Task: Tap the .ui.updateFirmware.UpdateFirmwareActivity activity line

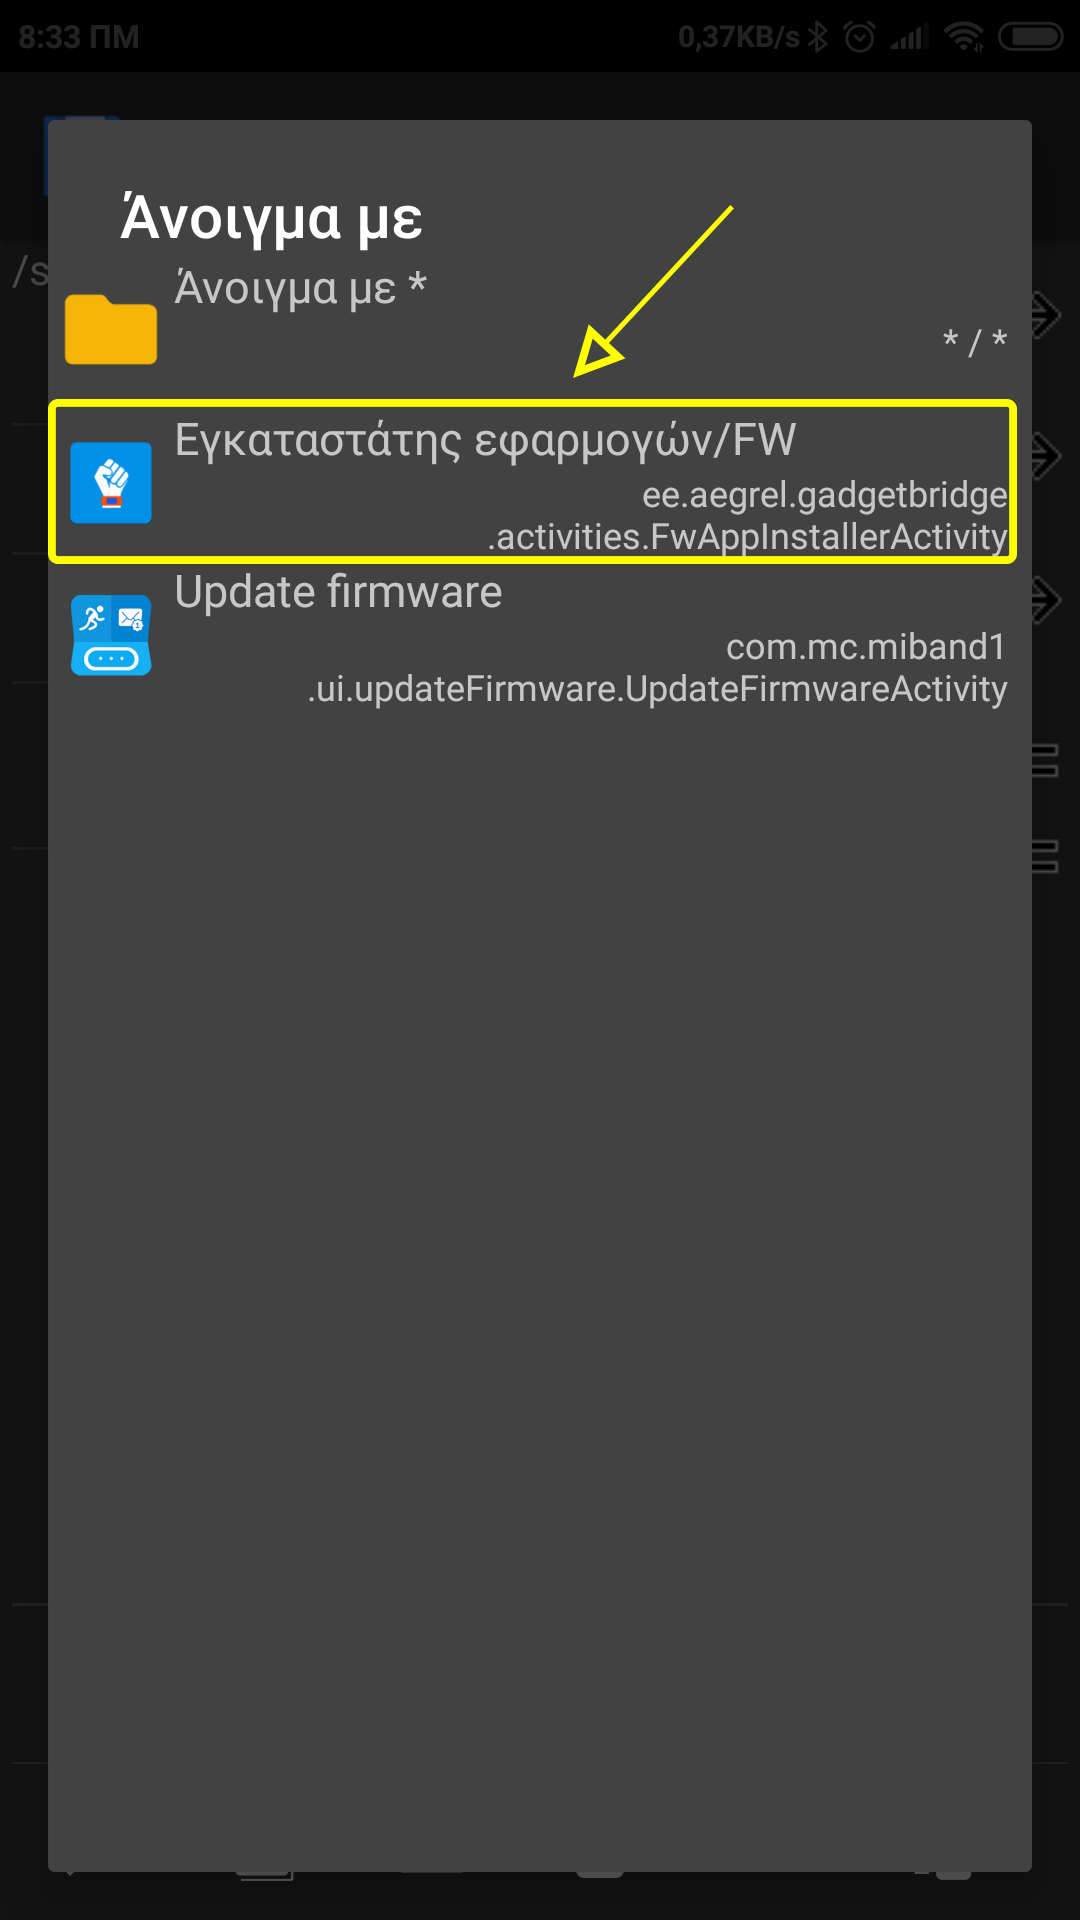Action: point(657,689)
